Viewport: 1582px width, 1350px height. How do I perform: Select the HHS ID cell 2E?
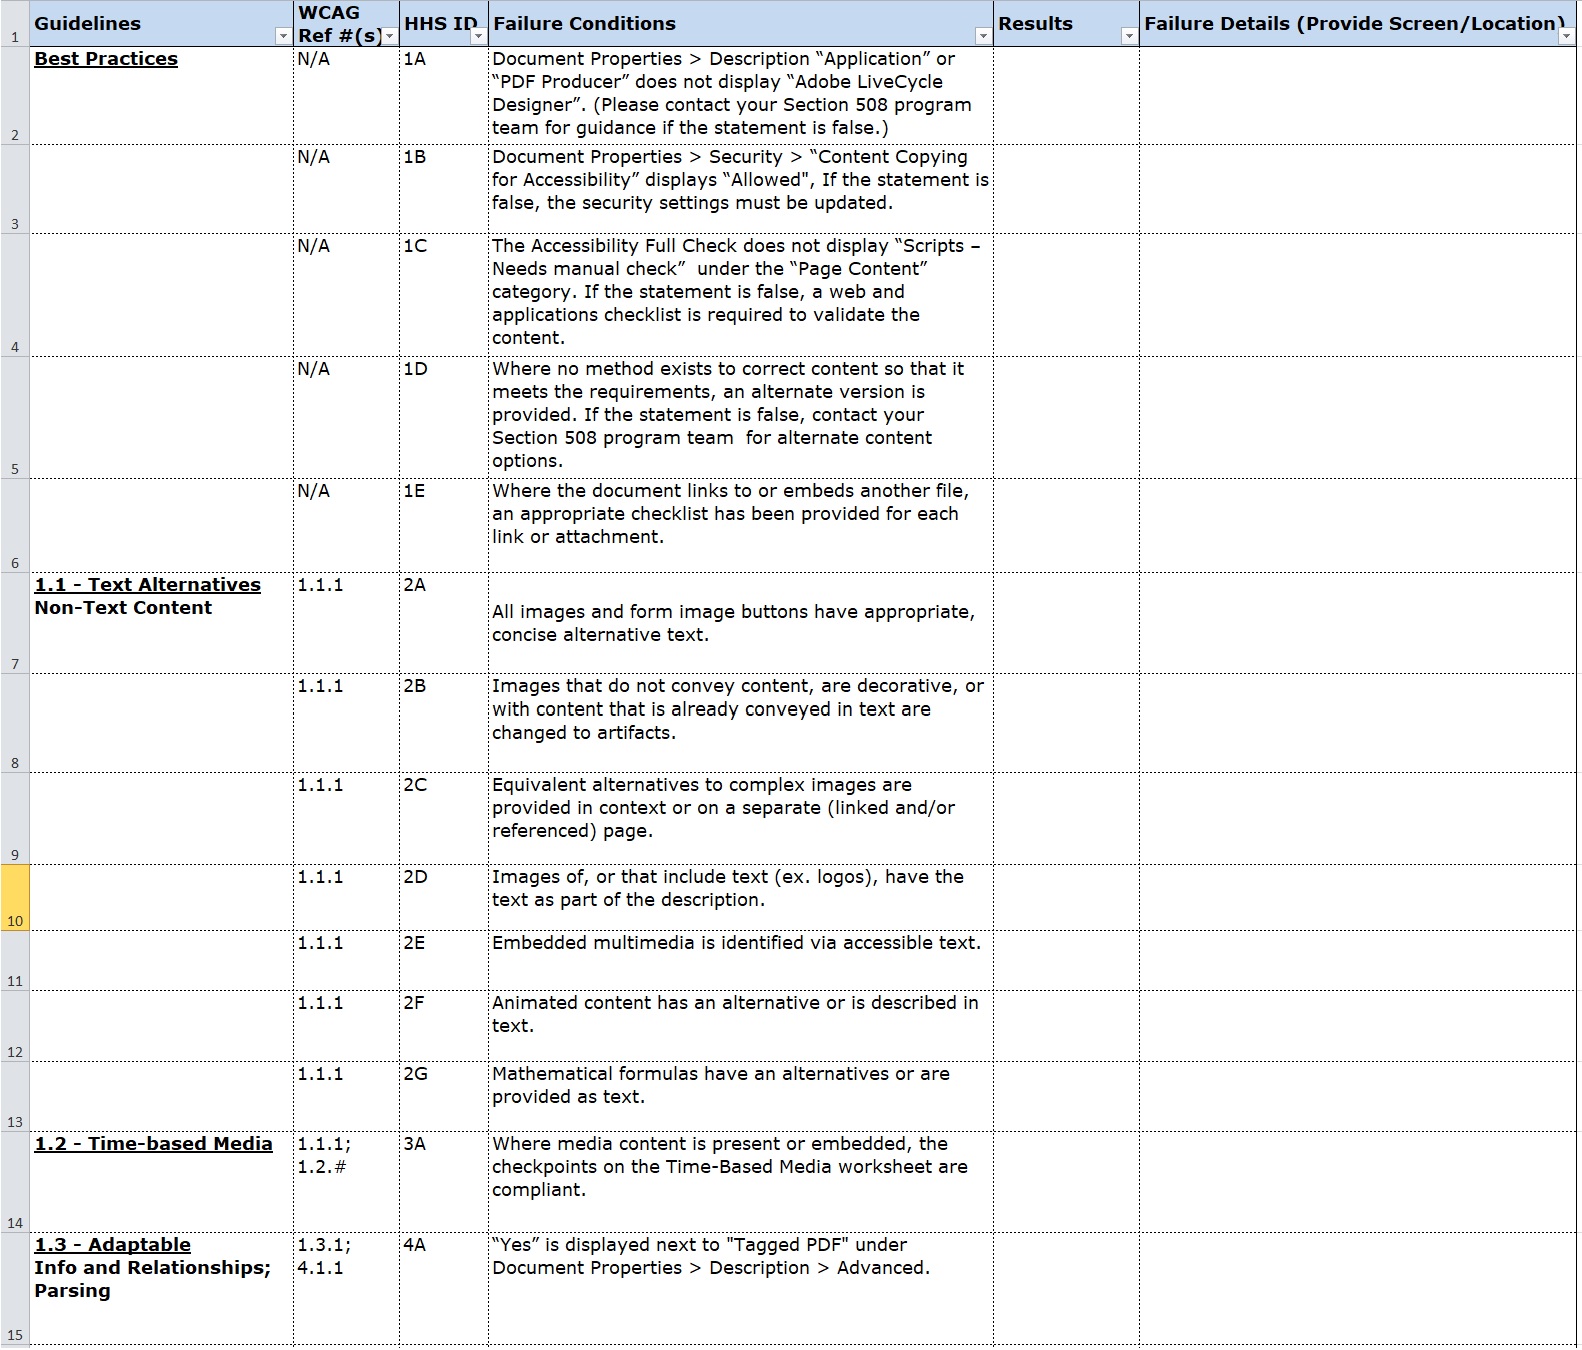click(x=444, y=961)
